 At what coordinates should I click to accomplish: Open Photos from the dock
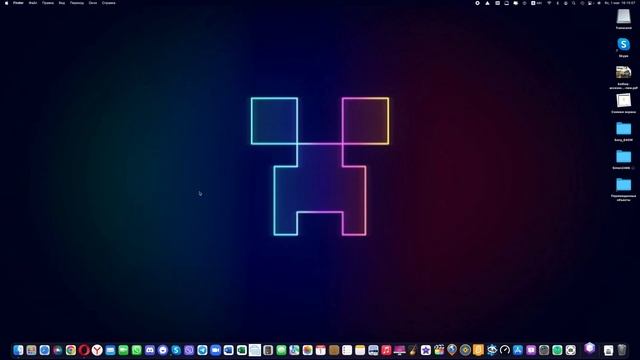click(x=307, y=350)
